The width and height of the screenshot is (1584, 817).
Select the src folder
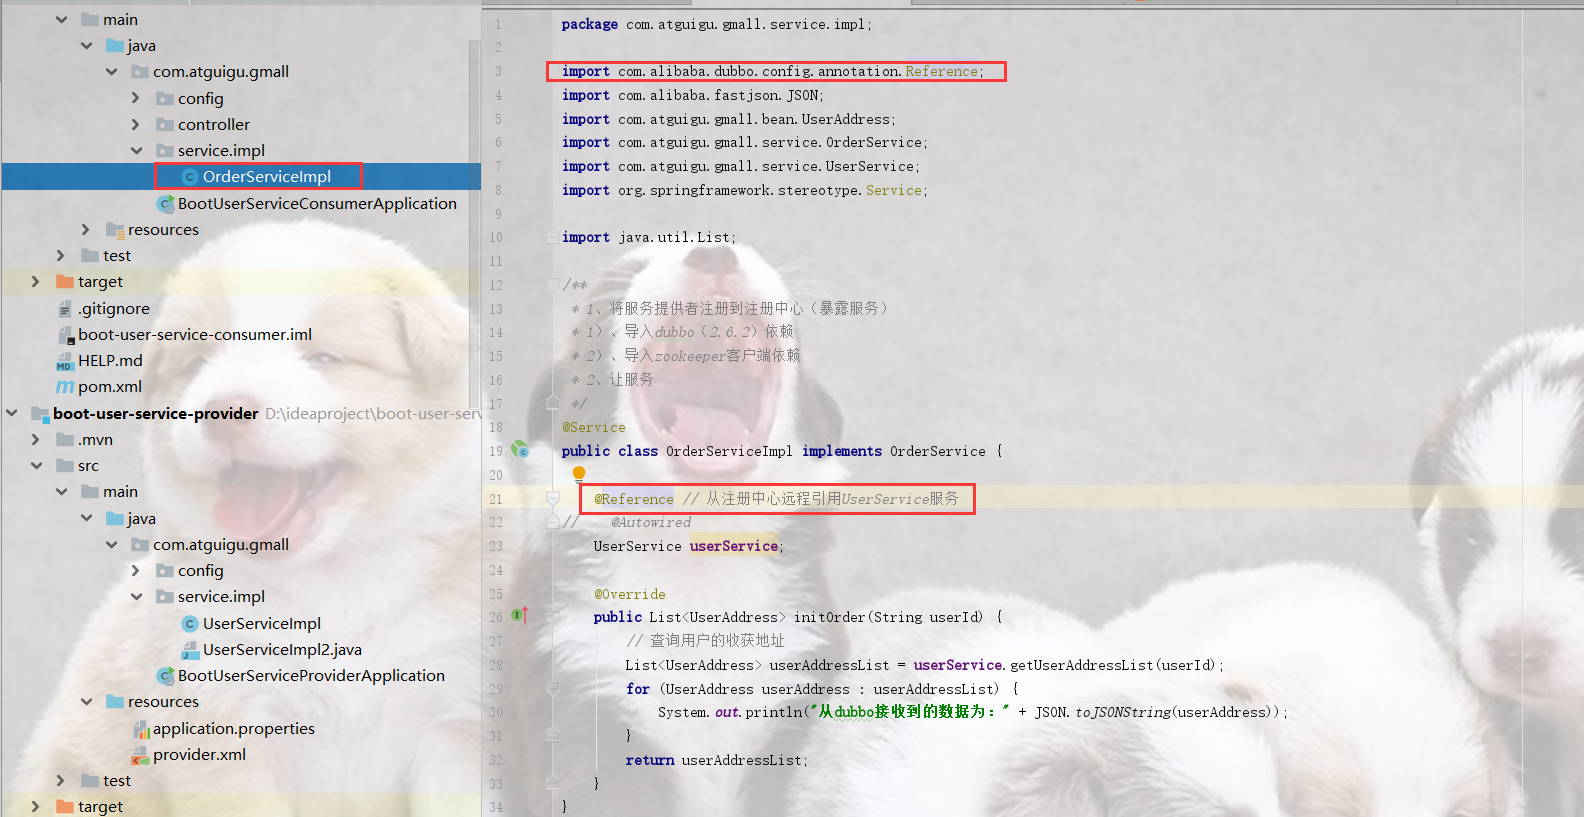click(x=88, y=466)
